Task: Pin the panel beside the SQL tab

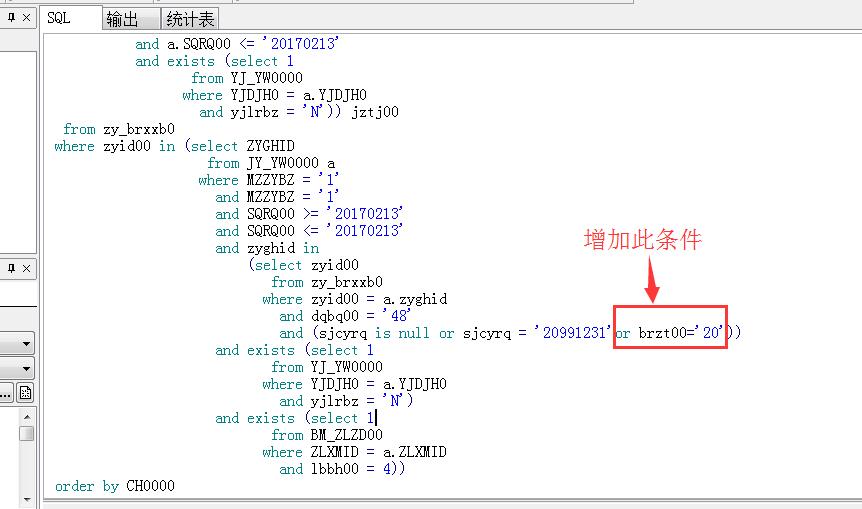Action: (11, 18)
